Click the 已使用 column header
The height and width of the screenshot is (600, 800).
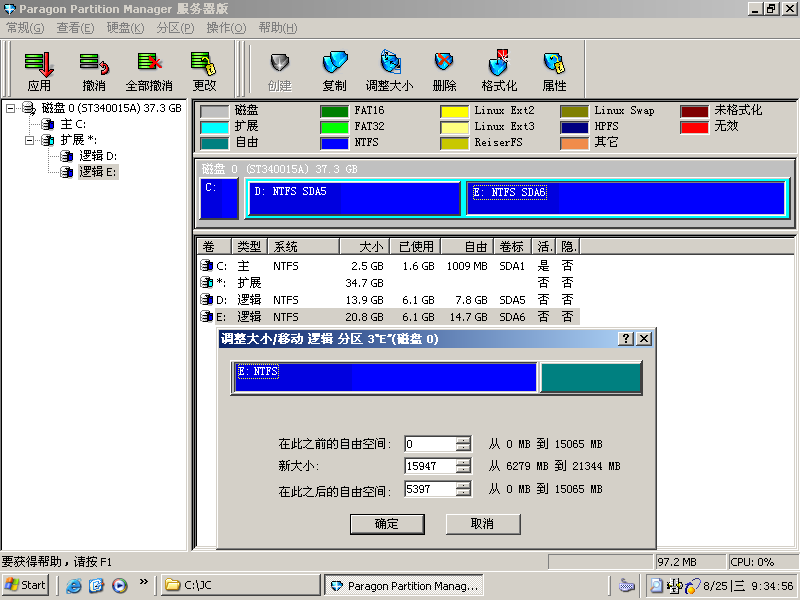point(415,246)
